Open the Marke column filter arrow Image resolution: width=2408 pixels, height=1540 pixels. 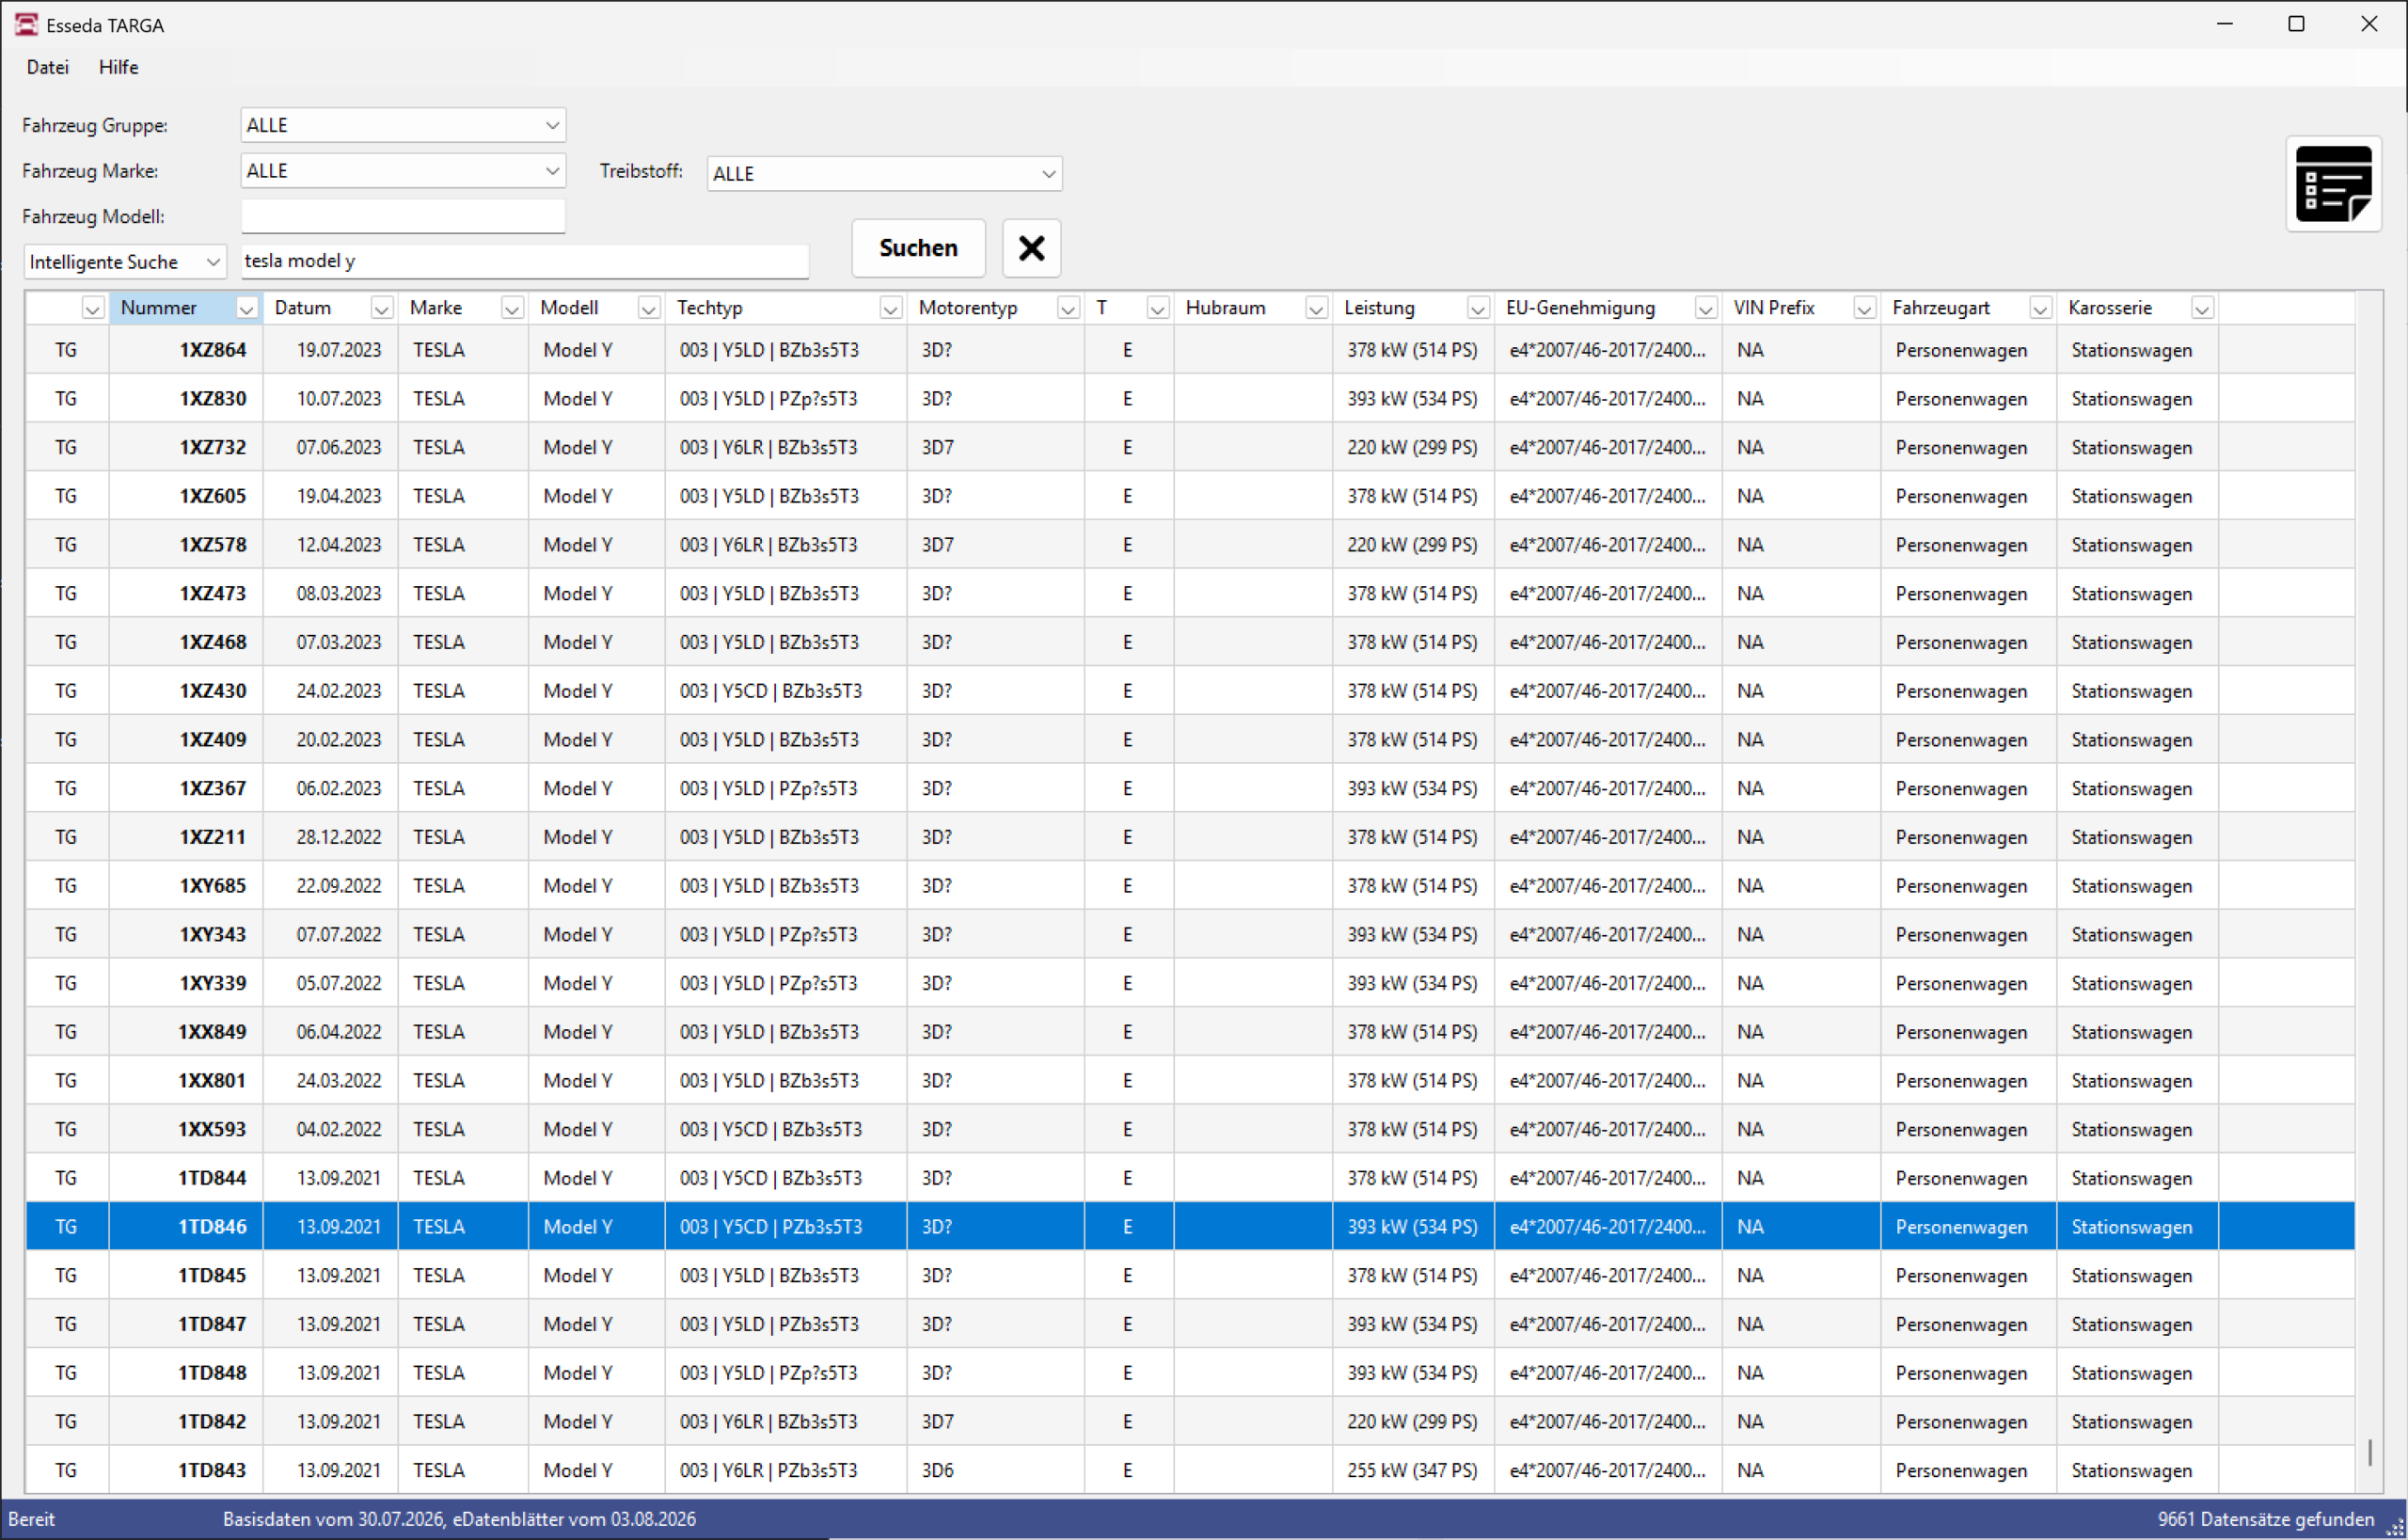[512, 309]
